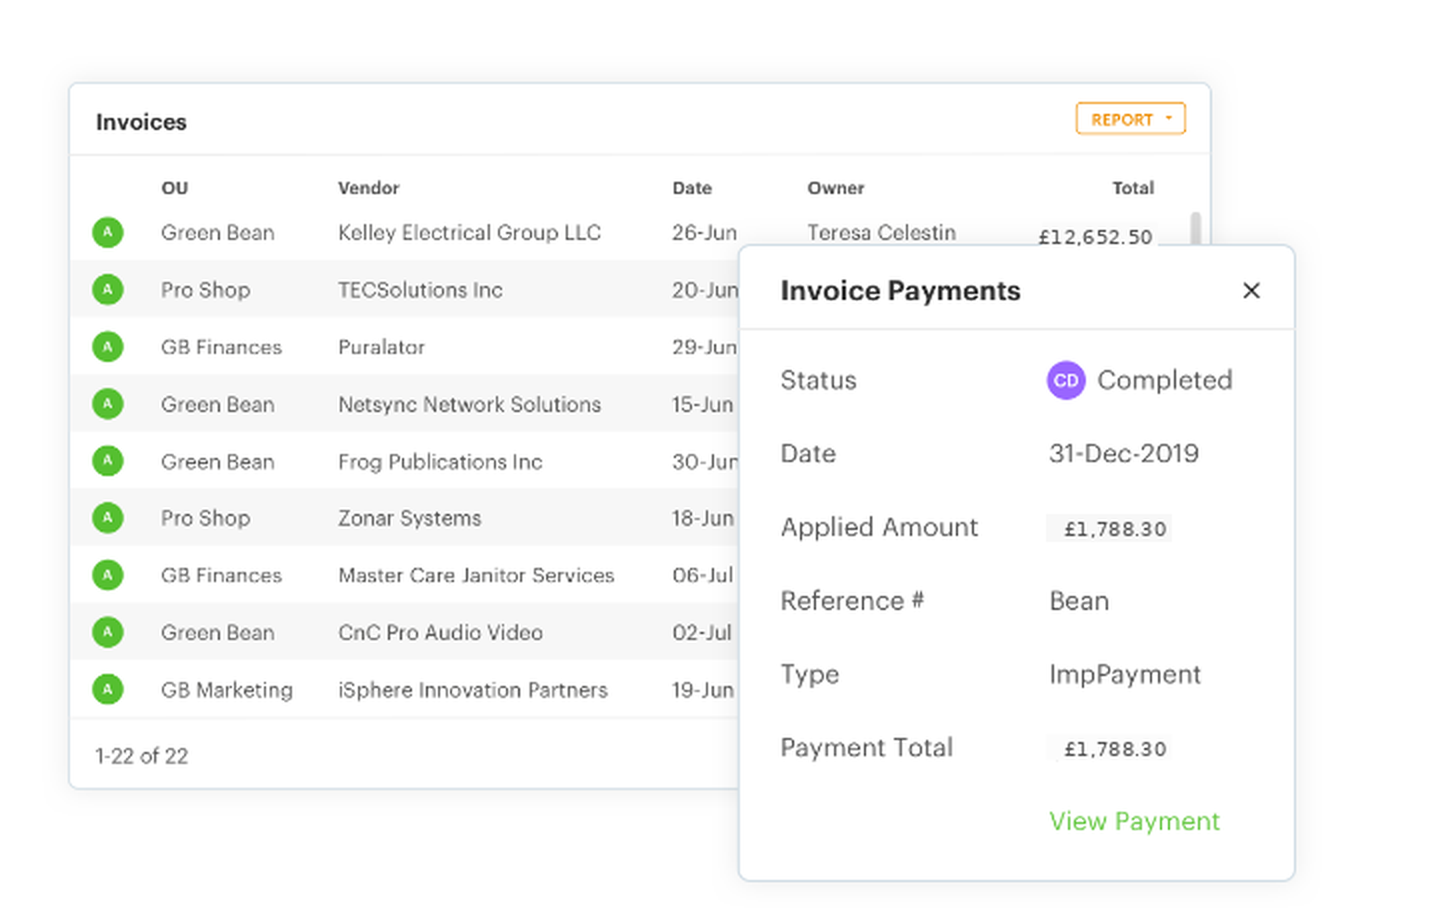Screen dimensions: 1438x914
Task: Click date 26-Jun in the first row
Action: [704, 233]
